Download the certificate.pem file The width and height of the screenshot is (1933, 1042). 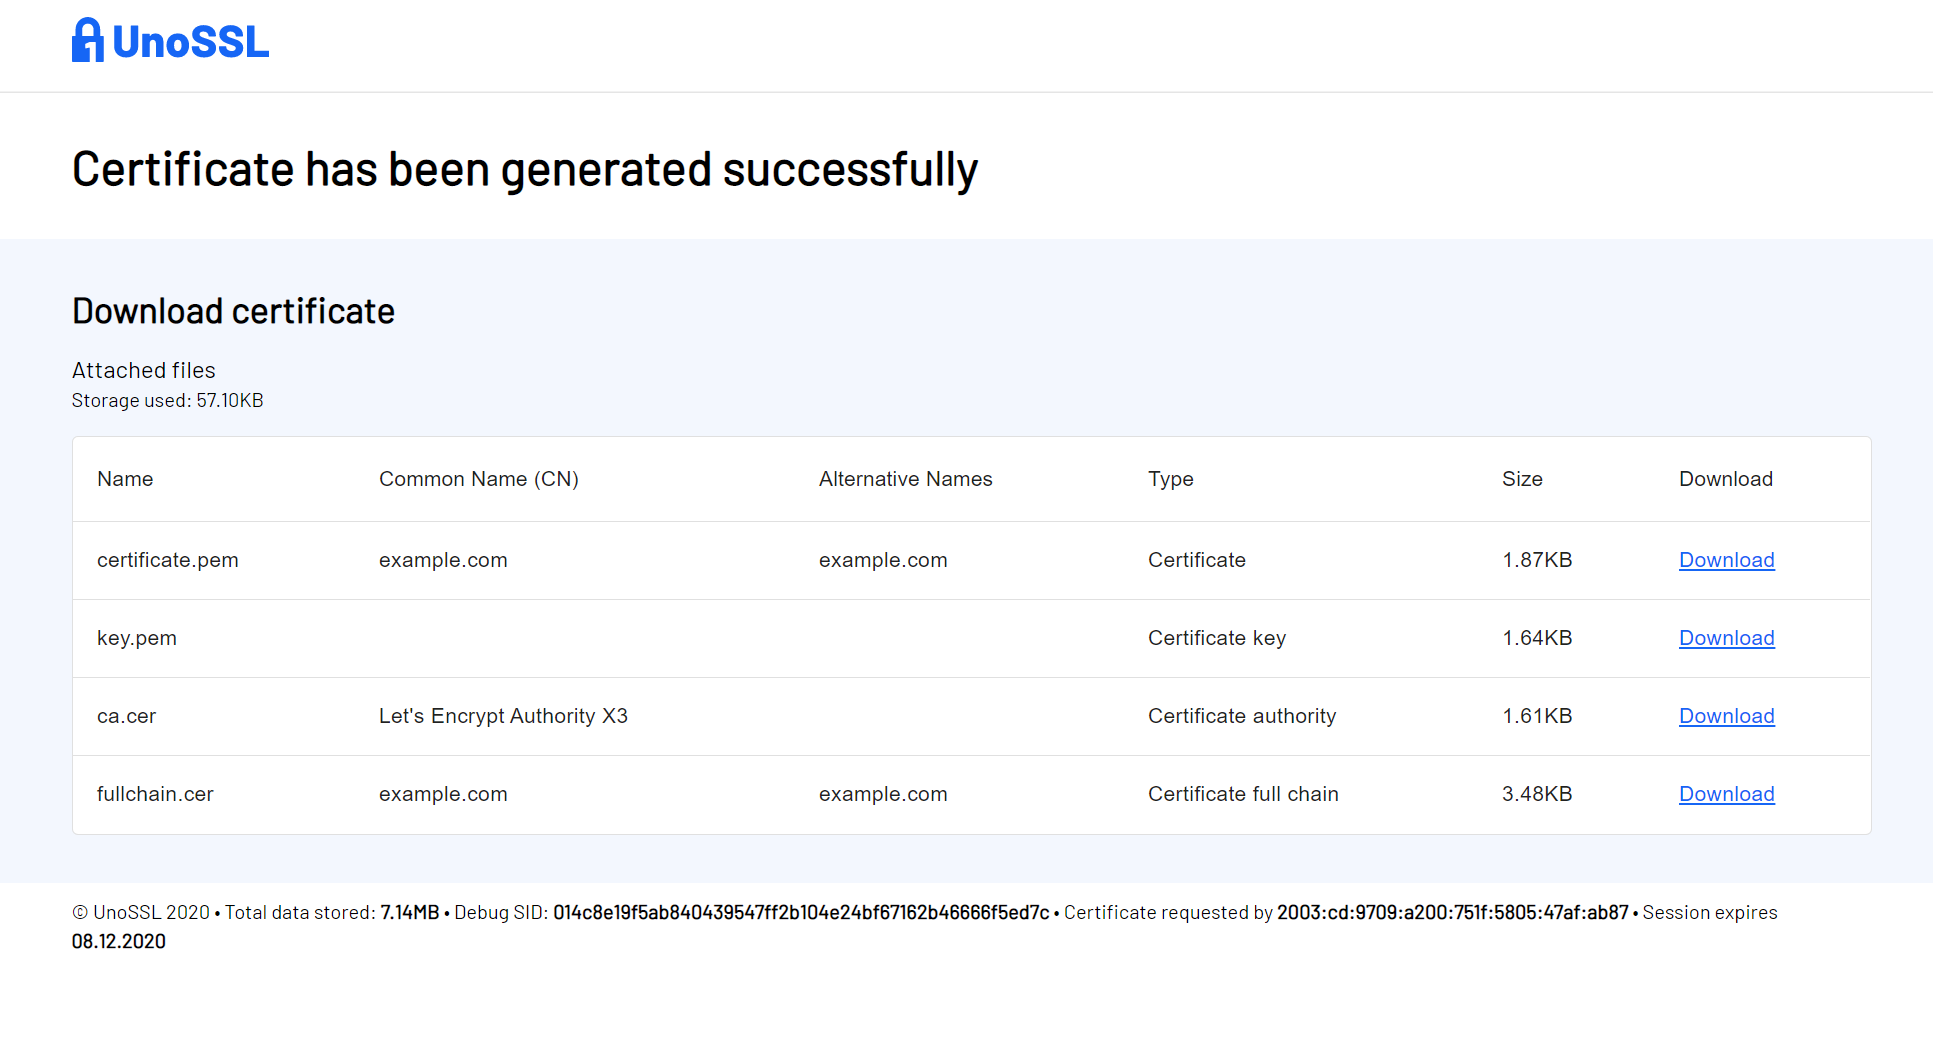point(1726,560)
